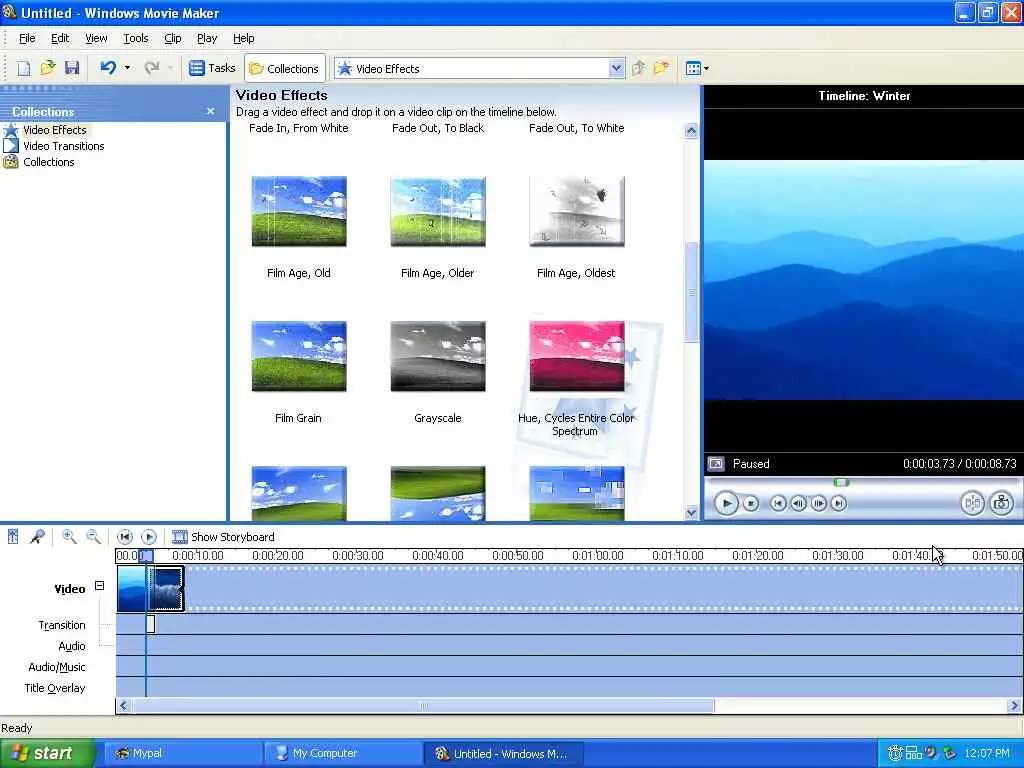Viewport: 1024px width, 768px height.
Task: Click the monitor Forward button
Action: (x=839, y=504)
